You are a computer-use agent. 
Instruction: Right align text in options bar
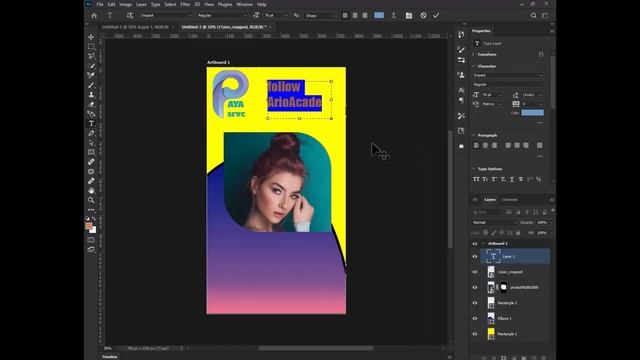365,16
